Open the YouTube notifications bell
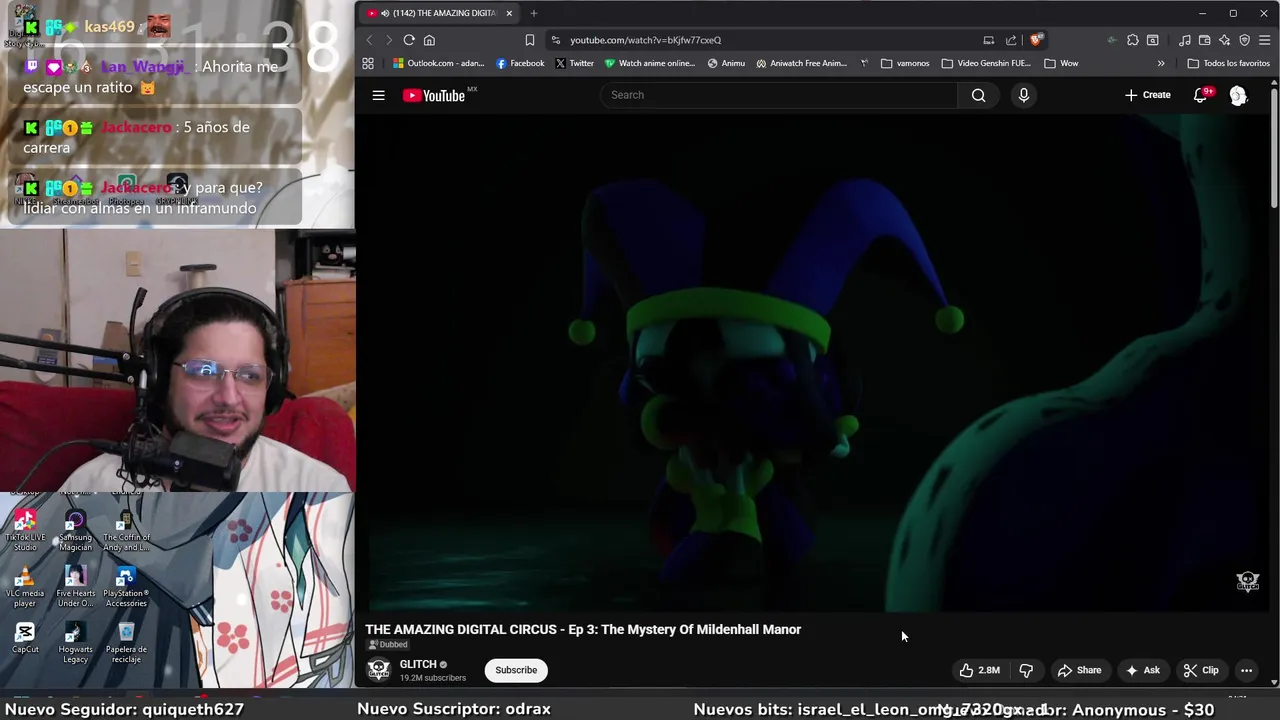 1201,95
